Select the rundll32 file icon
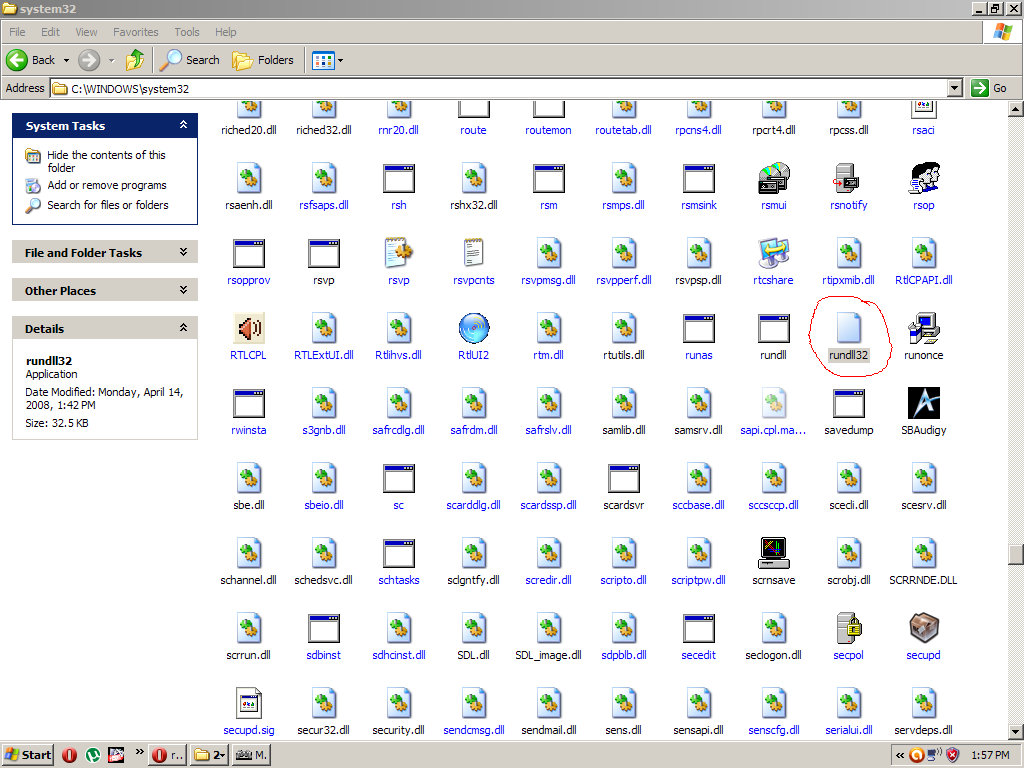The width and height of the screenshot is (1024, 768). 848,328
